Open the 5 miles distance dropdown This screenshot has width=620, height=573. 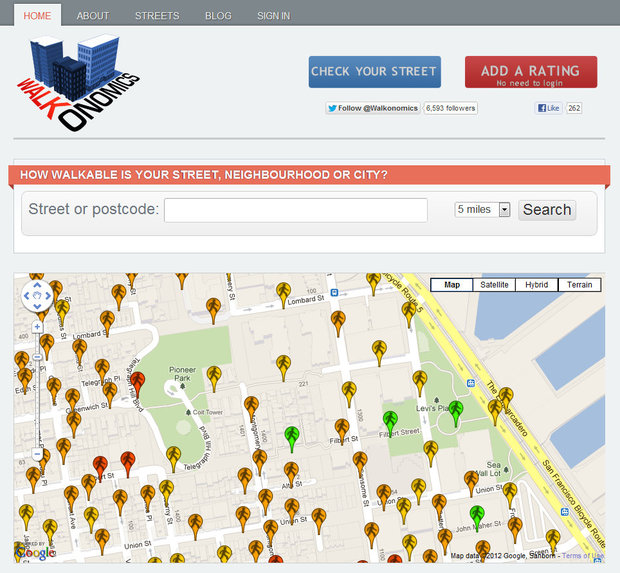point(483,210)
